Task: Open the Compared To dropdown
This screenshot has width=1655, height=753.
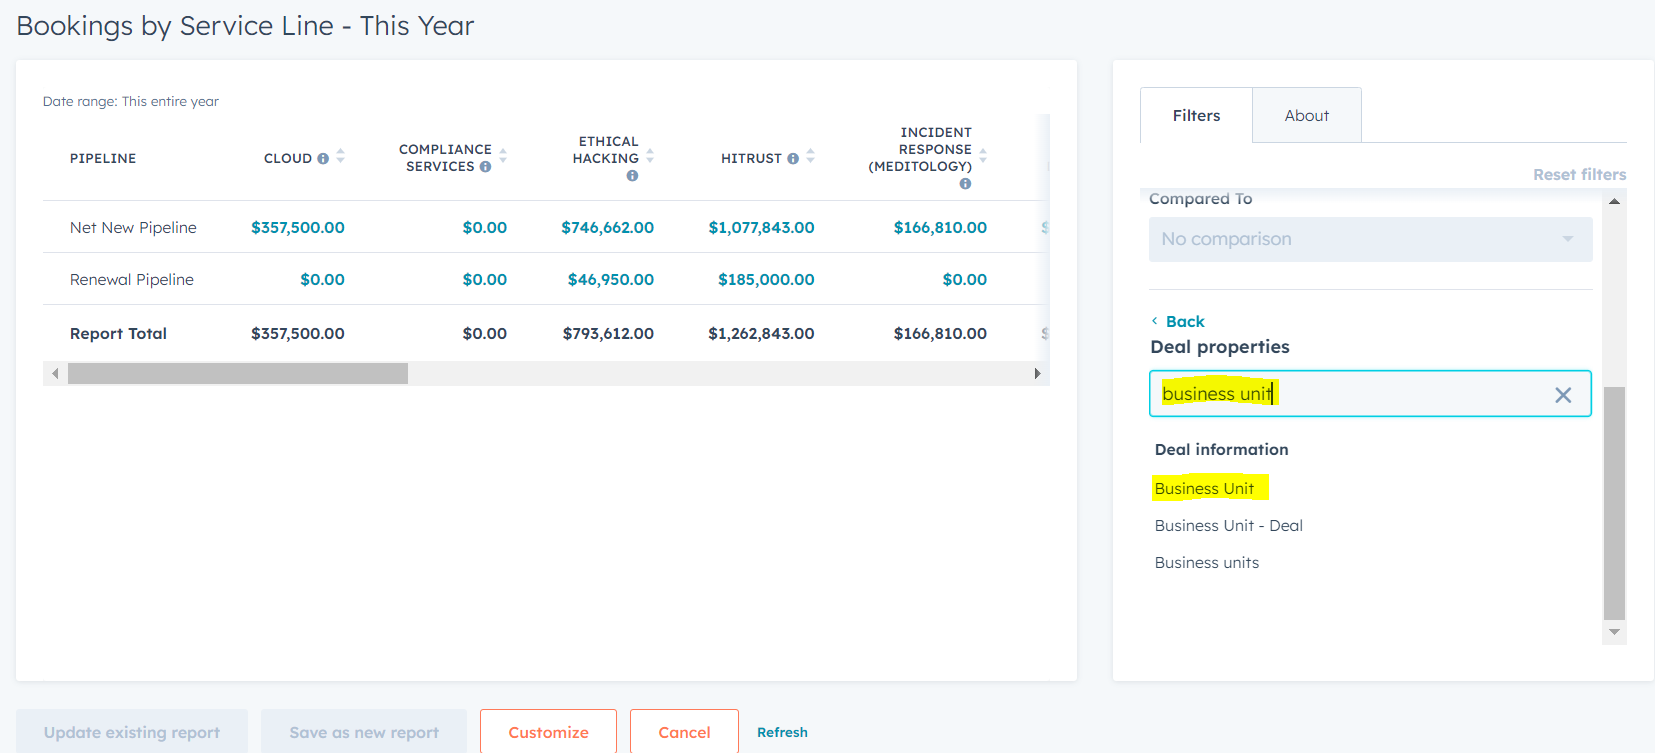Action: click(1370, 240)
